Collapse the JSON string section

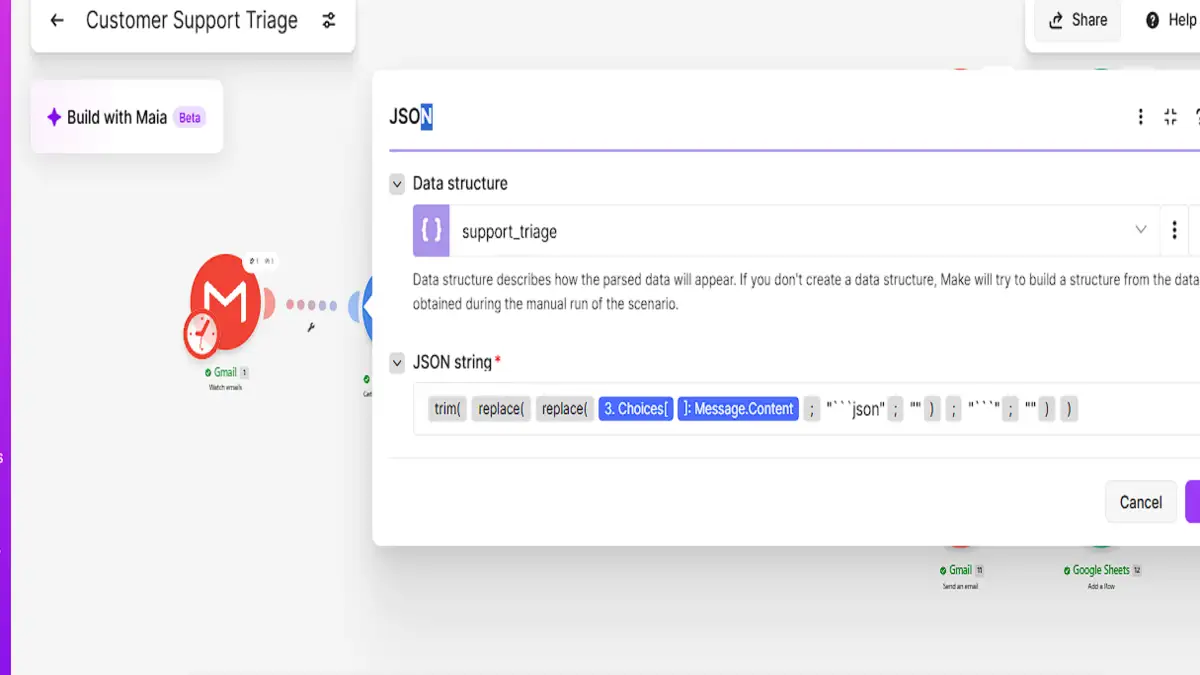click(x=398, y=362)
